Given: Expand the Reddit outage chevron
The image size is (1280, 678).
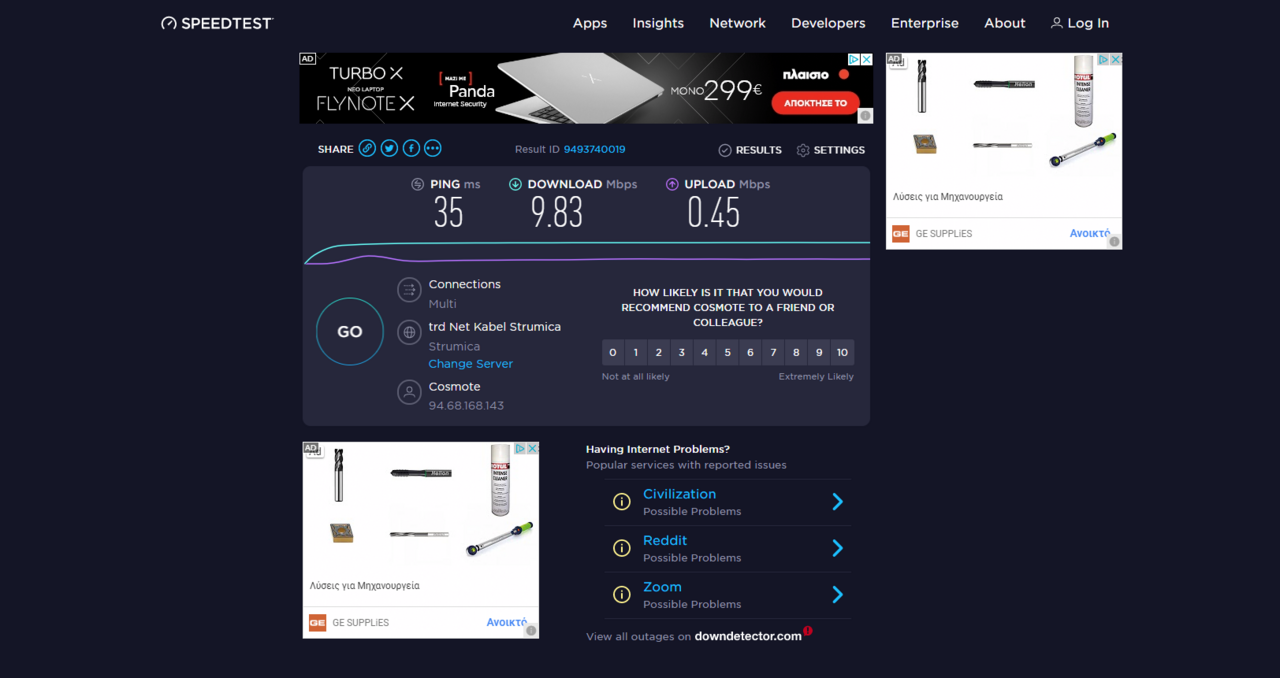Looking at the screenshot, I should coord(838,548).
